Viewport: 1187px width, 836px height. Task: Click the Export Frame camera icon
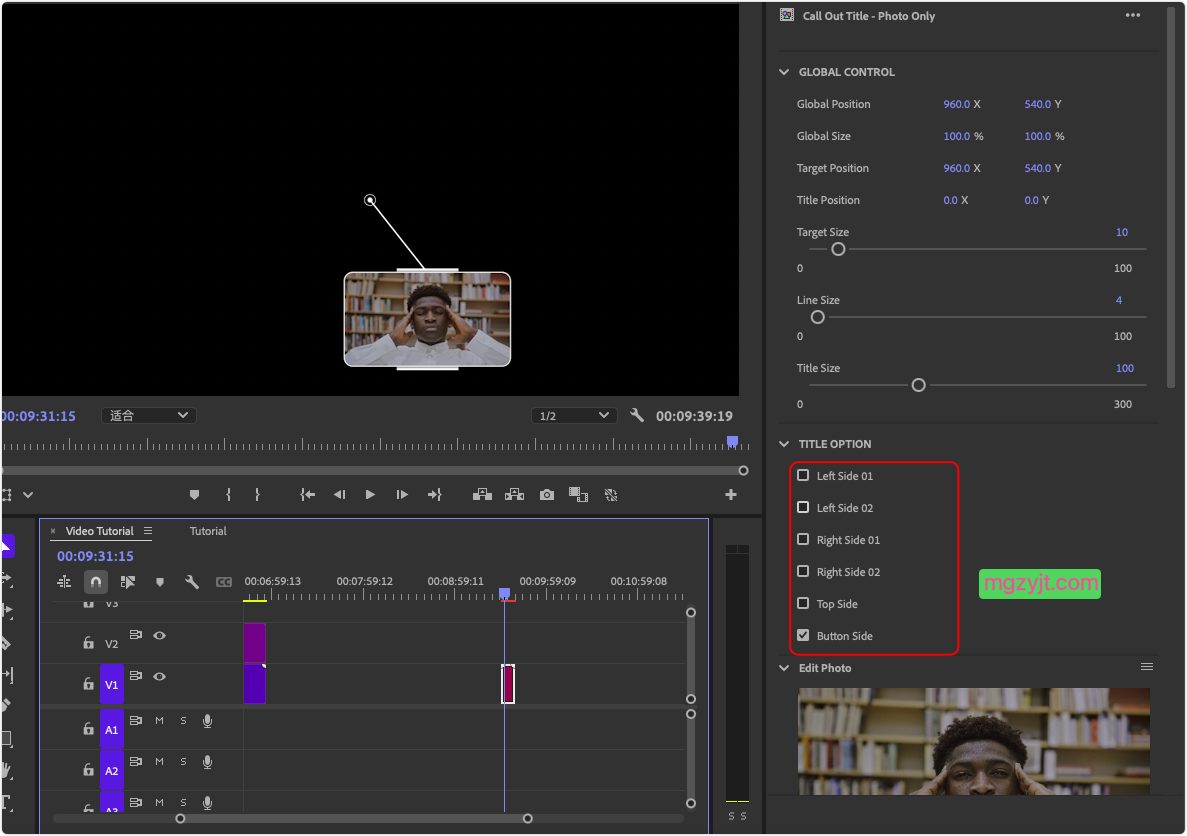546,494
